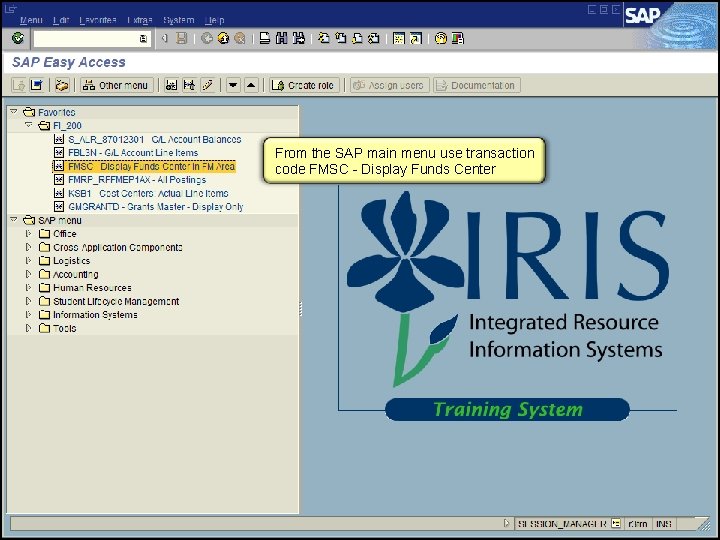
Task: Select FMRP_RFFMEP1AX - All Postings
Action: 137,180
